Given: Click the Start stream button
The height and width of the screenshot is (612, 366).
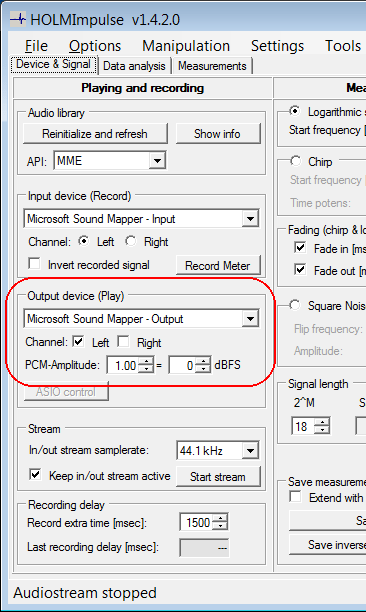Looking at the screenshot, I should pyautogui.click(x=218, y=477).
